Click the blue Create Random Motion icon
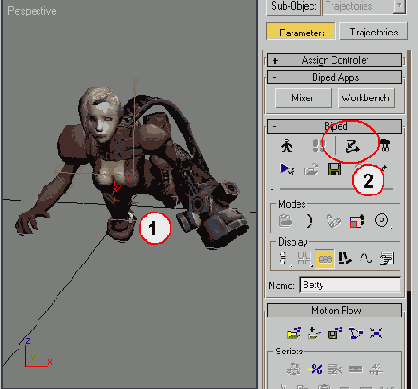 click(315, 369)
